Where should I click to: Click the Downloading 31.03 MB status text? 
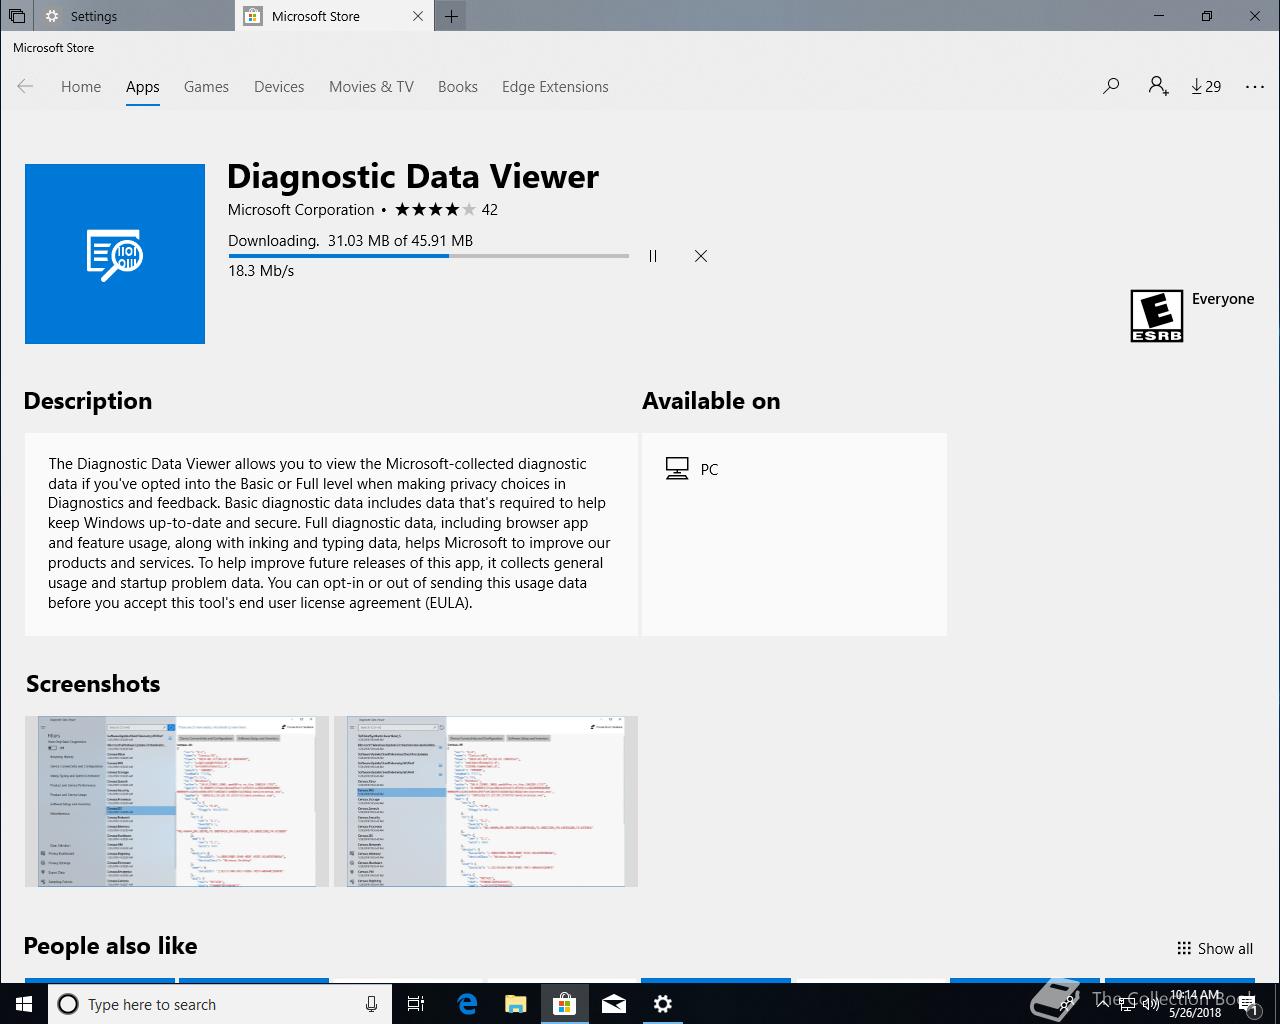[x=350, y=241]
